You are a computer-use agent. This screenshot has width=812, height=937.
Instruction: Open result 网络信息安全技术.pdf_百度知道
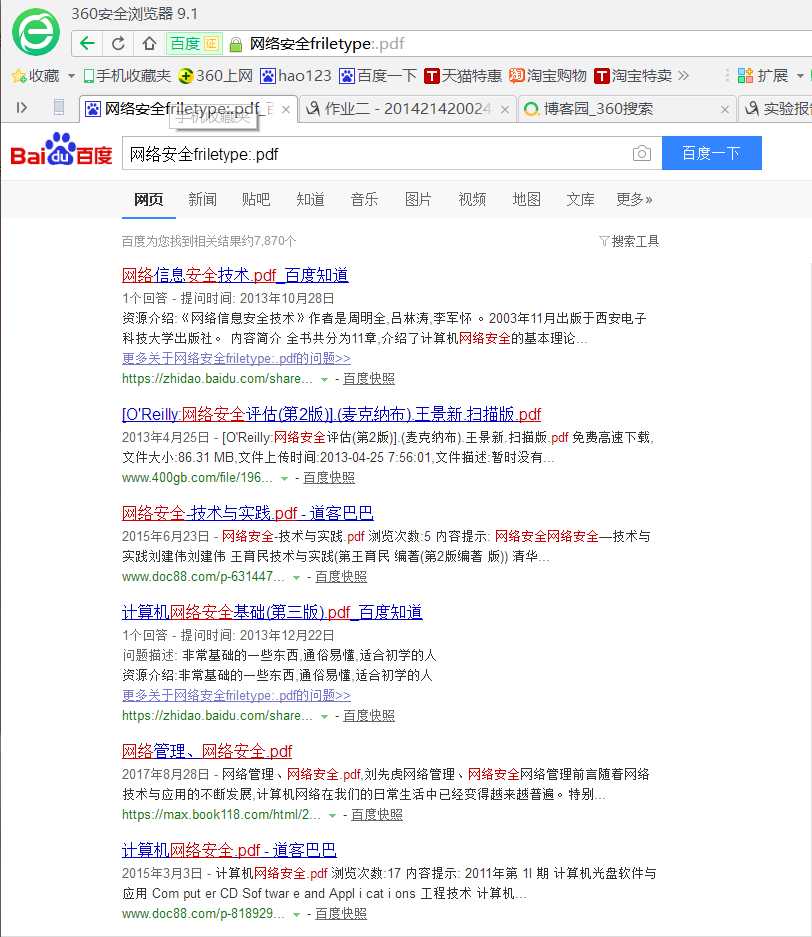235,275
